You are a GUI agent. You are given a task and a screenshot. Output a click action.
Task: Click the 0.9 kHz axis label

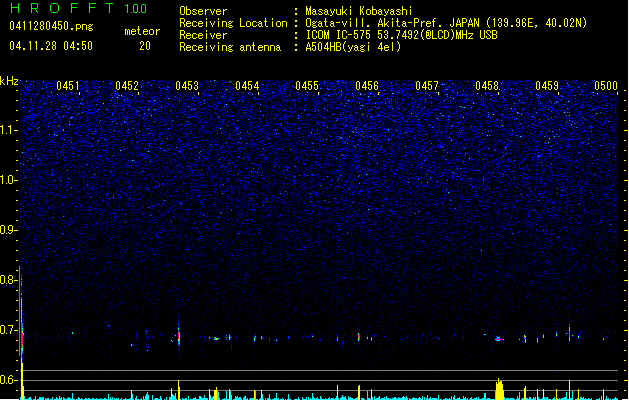click(8, 230)
